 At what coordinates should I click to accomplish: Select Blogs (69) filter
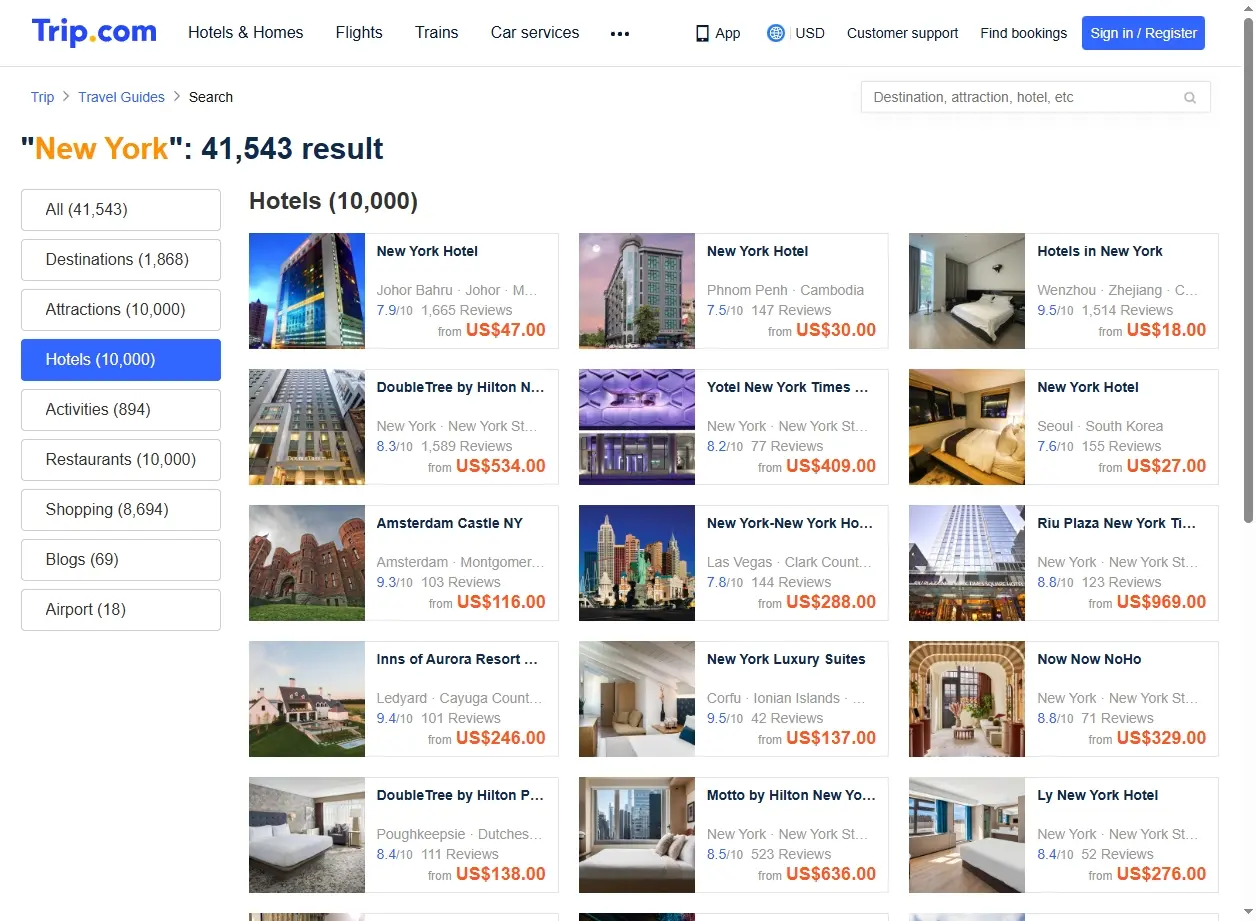[121, 560]
